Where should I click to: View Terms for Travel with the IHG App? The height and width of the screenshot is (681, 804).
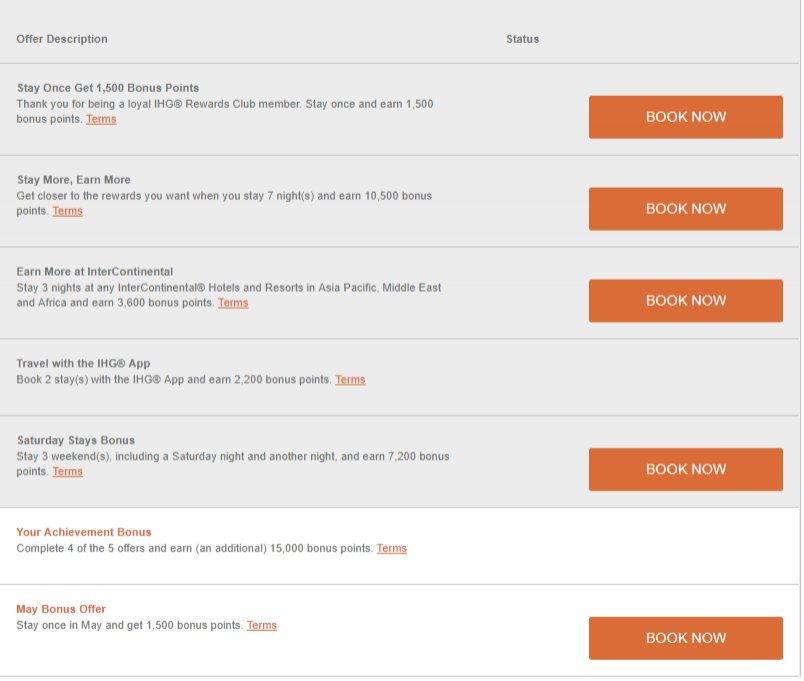coord(350,379)
